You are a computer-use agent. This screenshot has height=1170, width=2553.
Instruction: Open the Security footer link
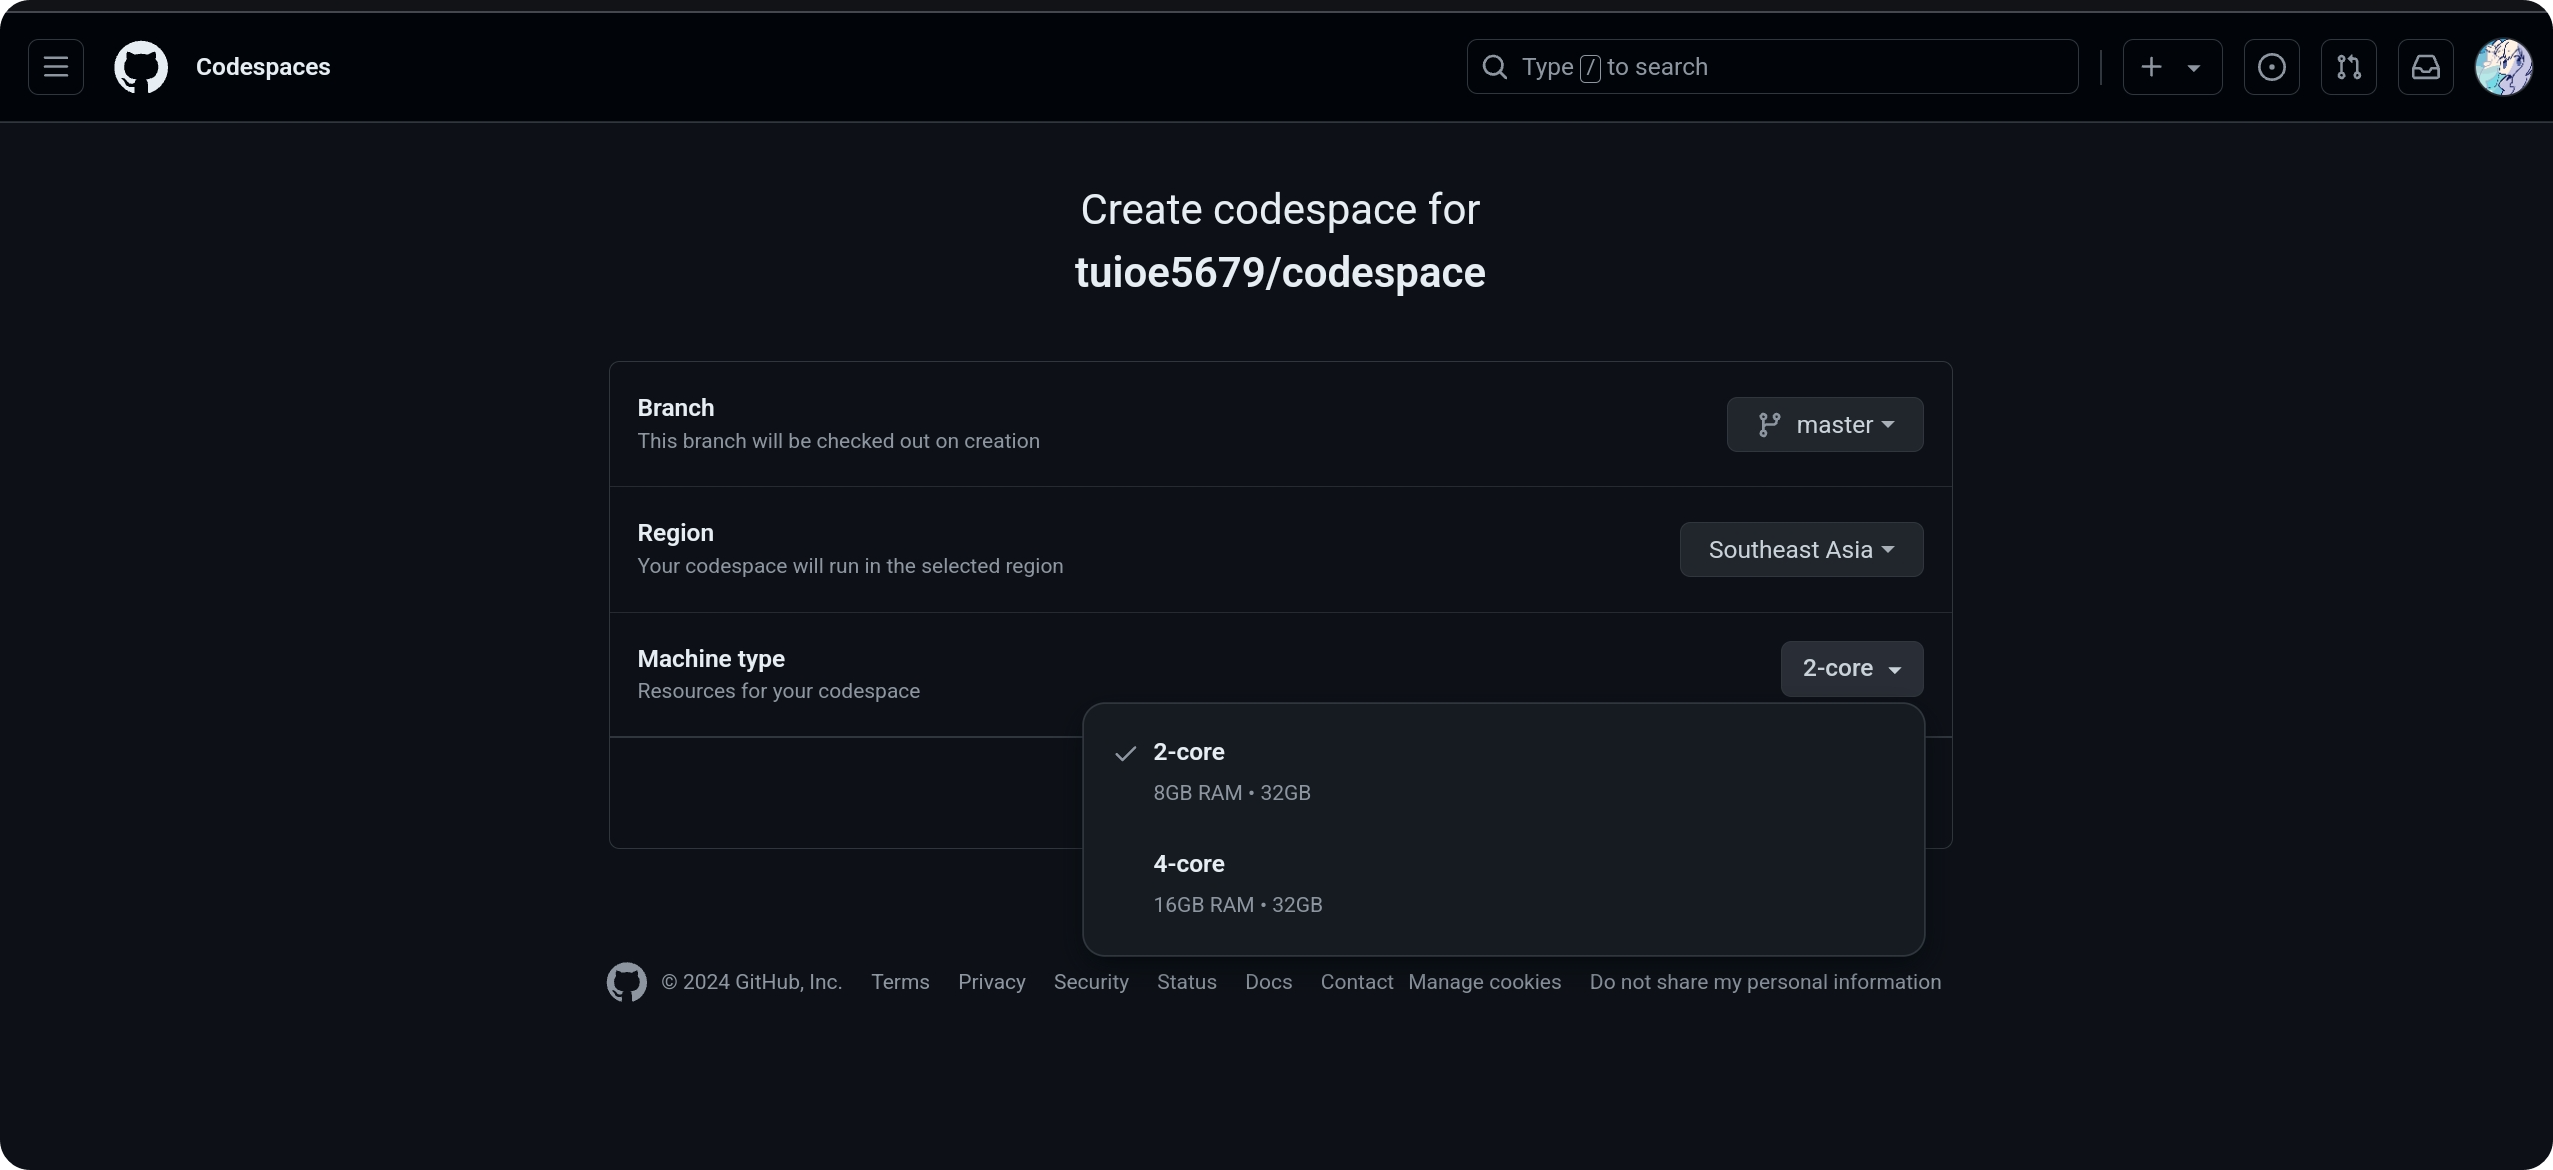pos(1091,982)
